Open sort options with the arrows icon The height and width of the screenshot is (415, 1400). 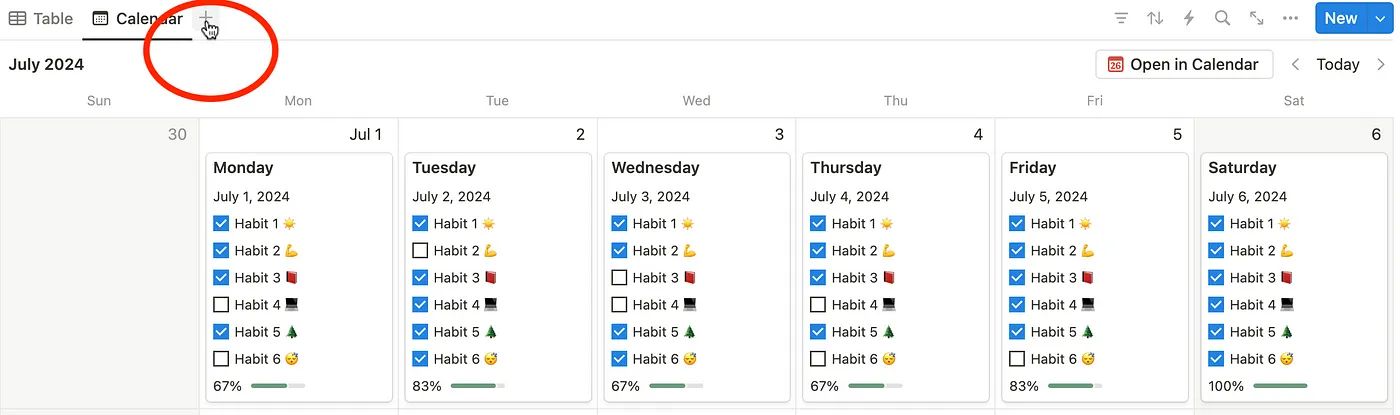pyautogui.click(x=1155, y=18)
